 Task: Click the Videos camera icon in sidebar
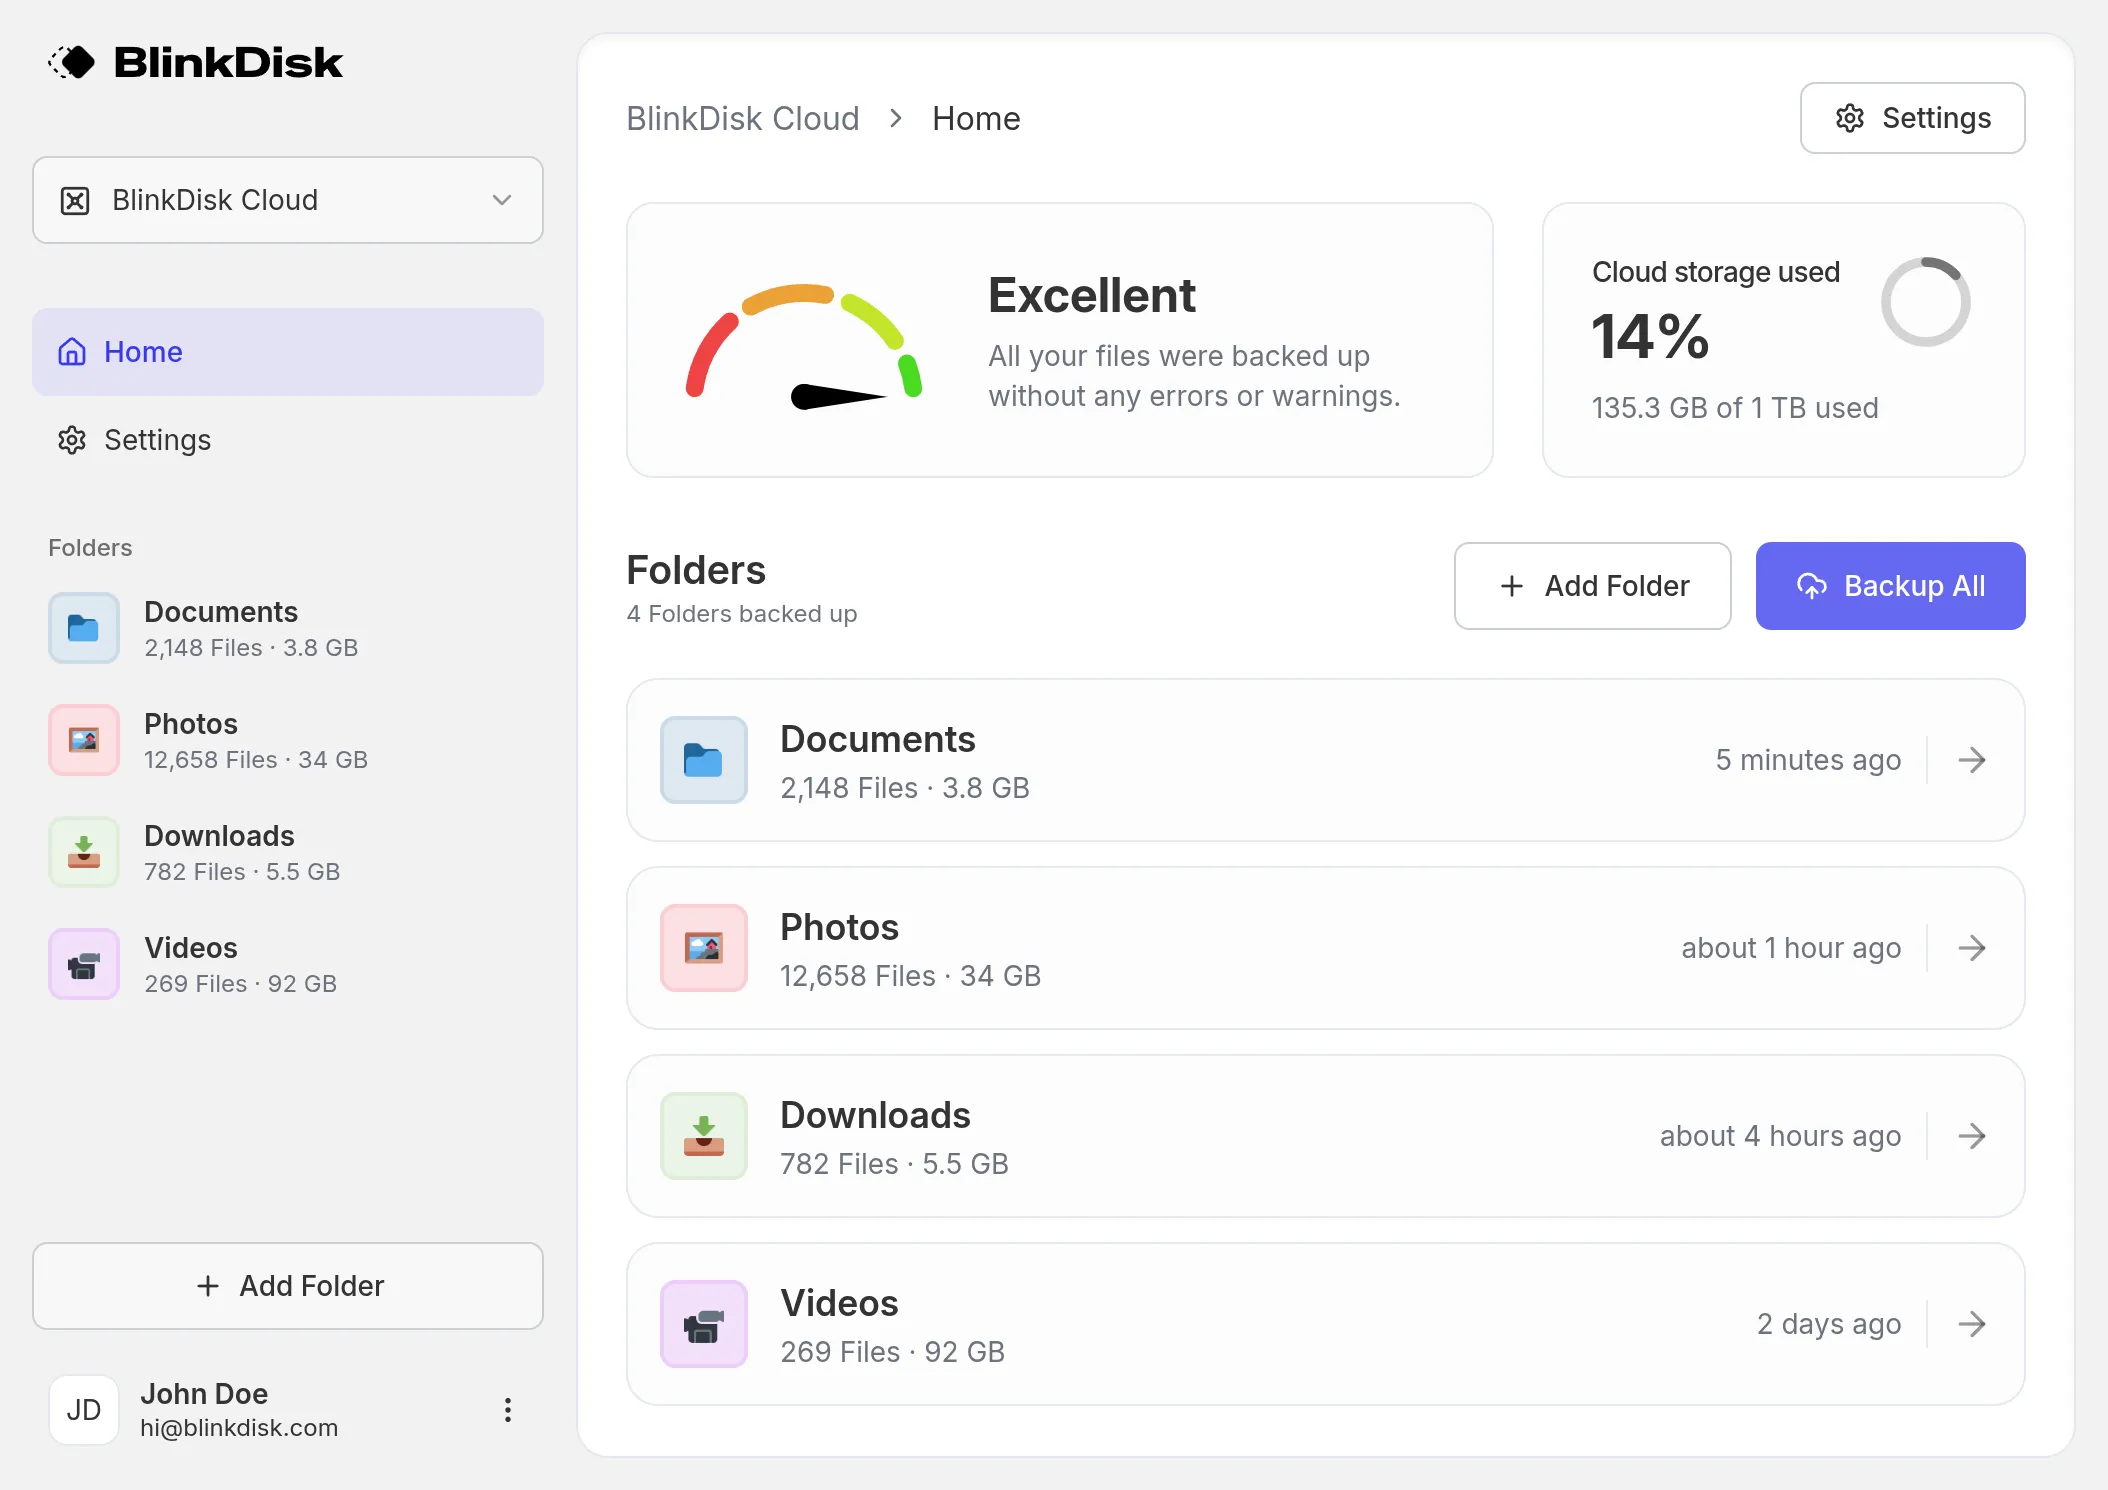tap(84, 964)
